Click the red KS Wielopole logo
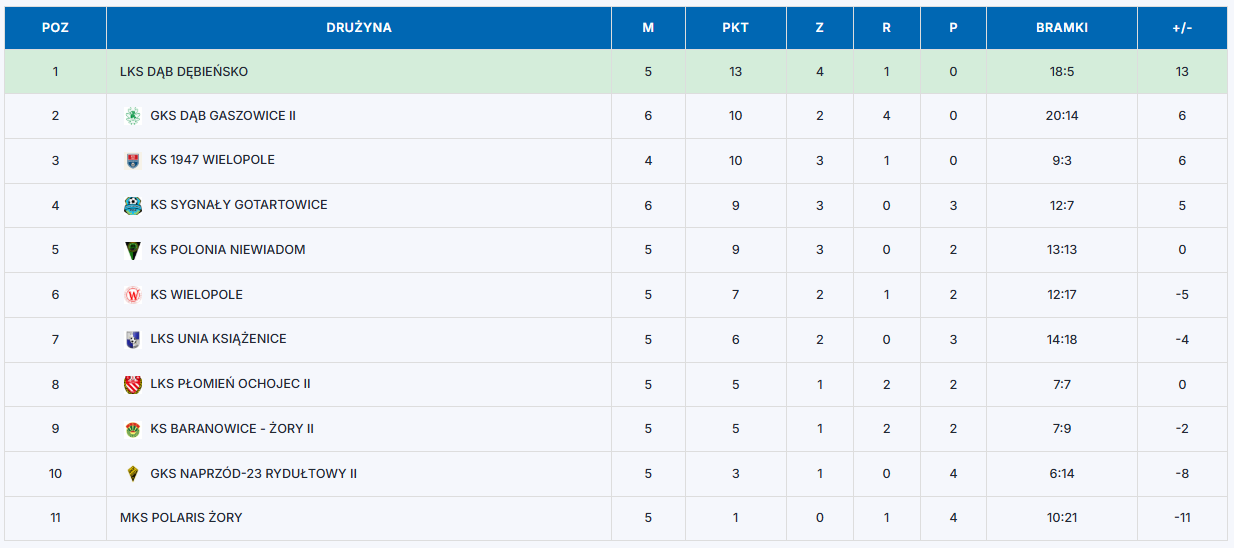The width and height of the screenshot is (1234, 548). (x=132, y=295)
